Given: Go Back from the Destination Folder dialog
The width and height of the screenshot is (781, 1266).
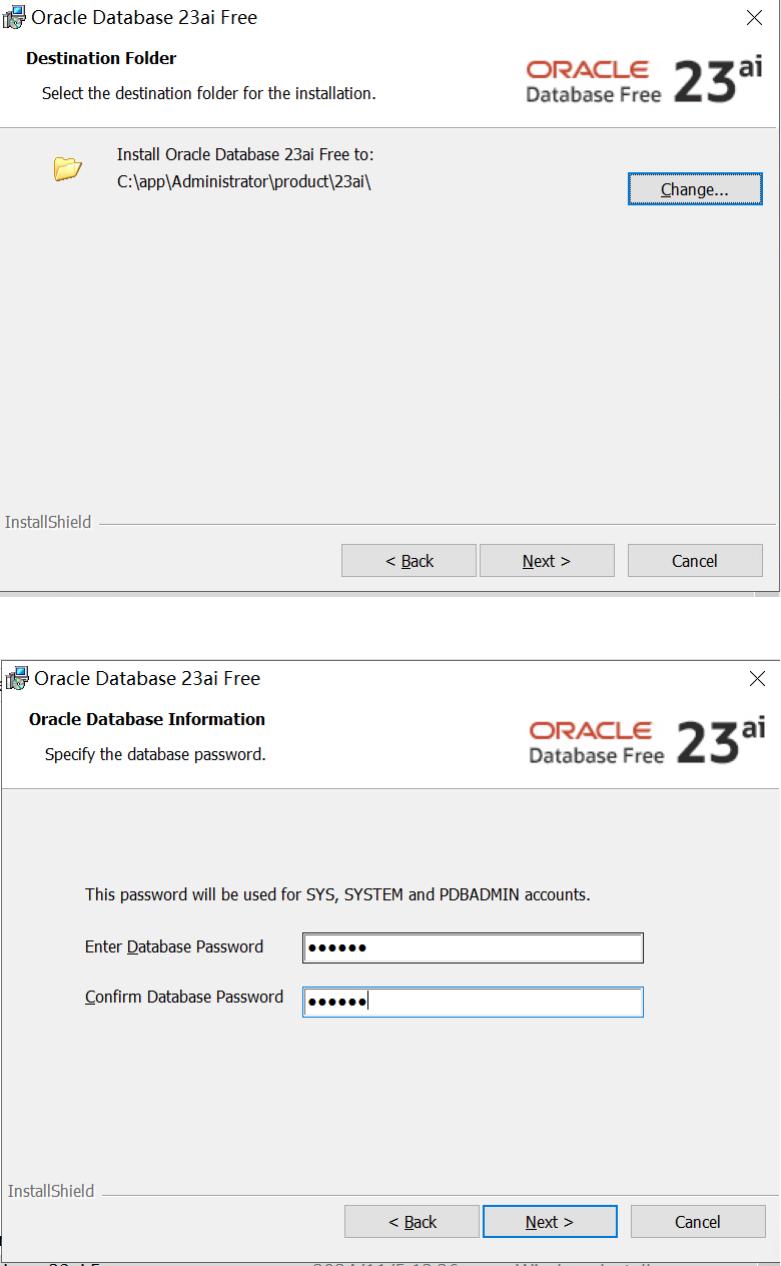Looking at the screenshot, I should [x=409, y=561].
